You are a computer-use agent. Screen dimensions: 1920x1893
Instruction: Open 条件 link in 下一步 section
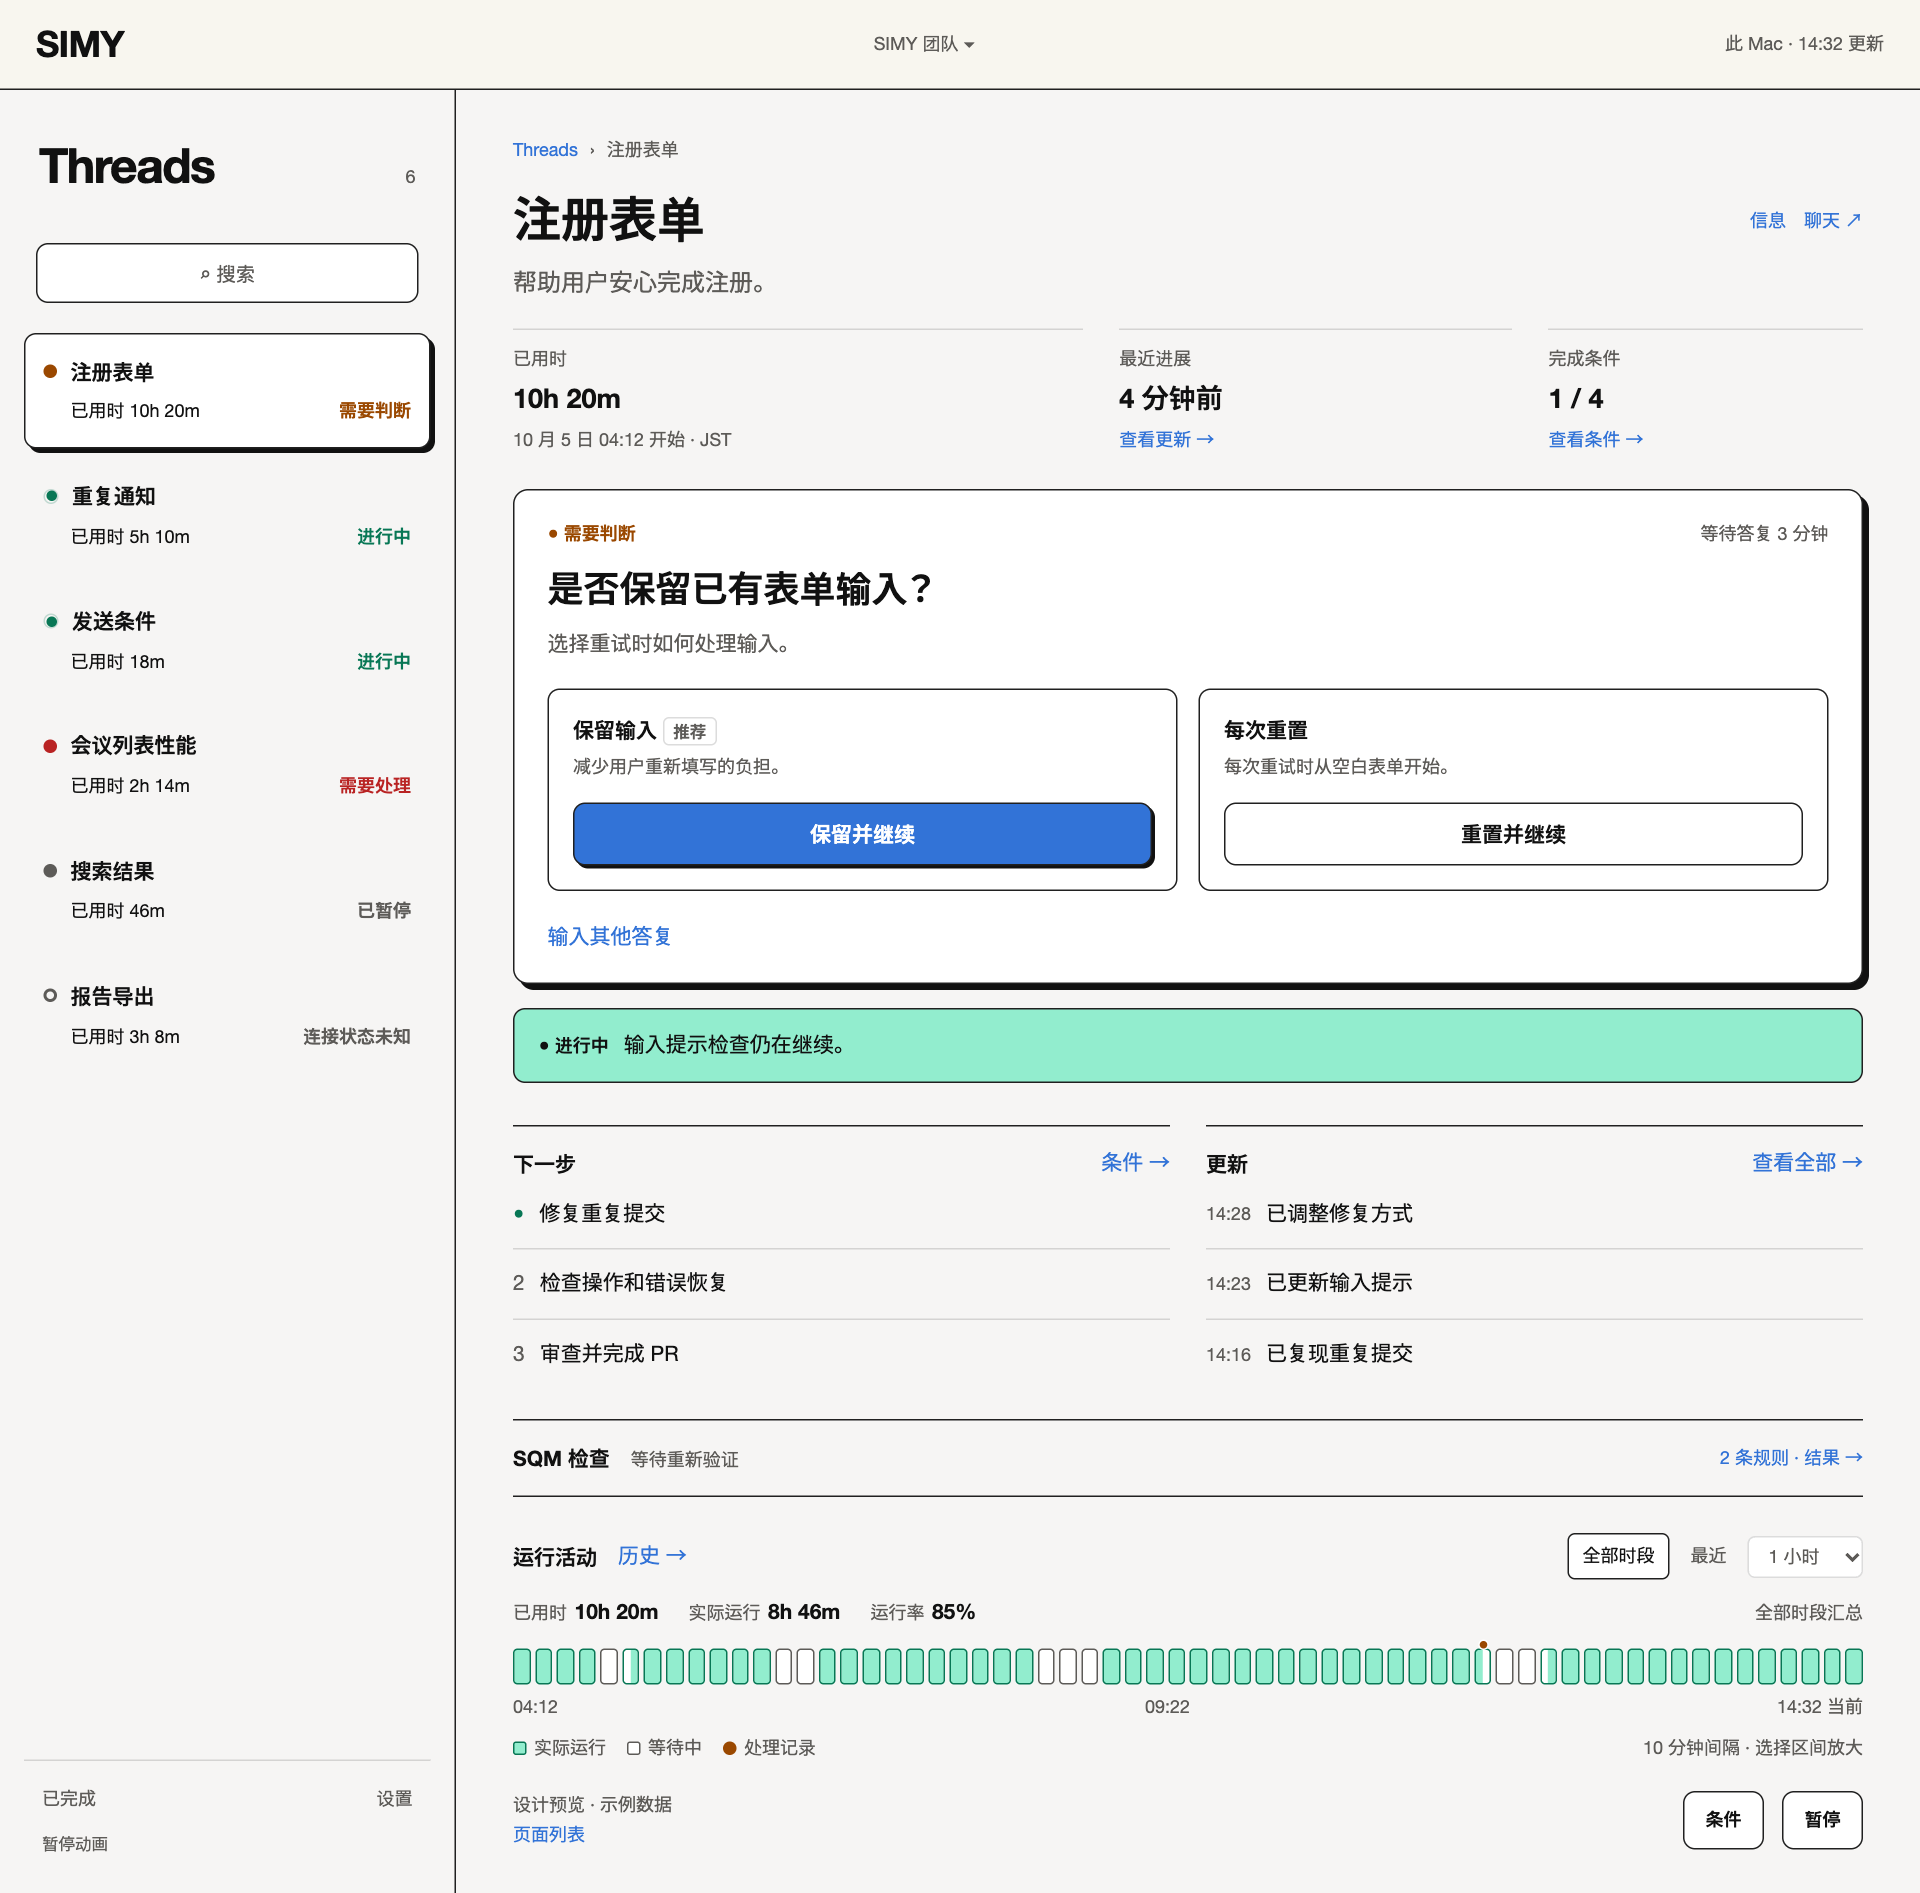1135,1162
